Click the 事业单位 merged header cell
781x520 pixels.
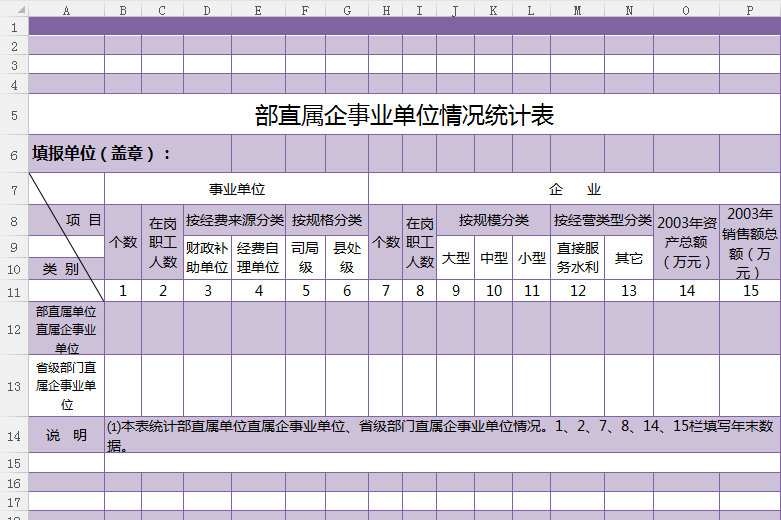point(236,188)
